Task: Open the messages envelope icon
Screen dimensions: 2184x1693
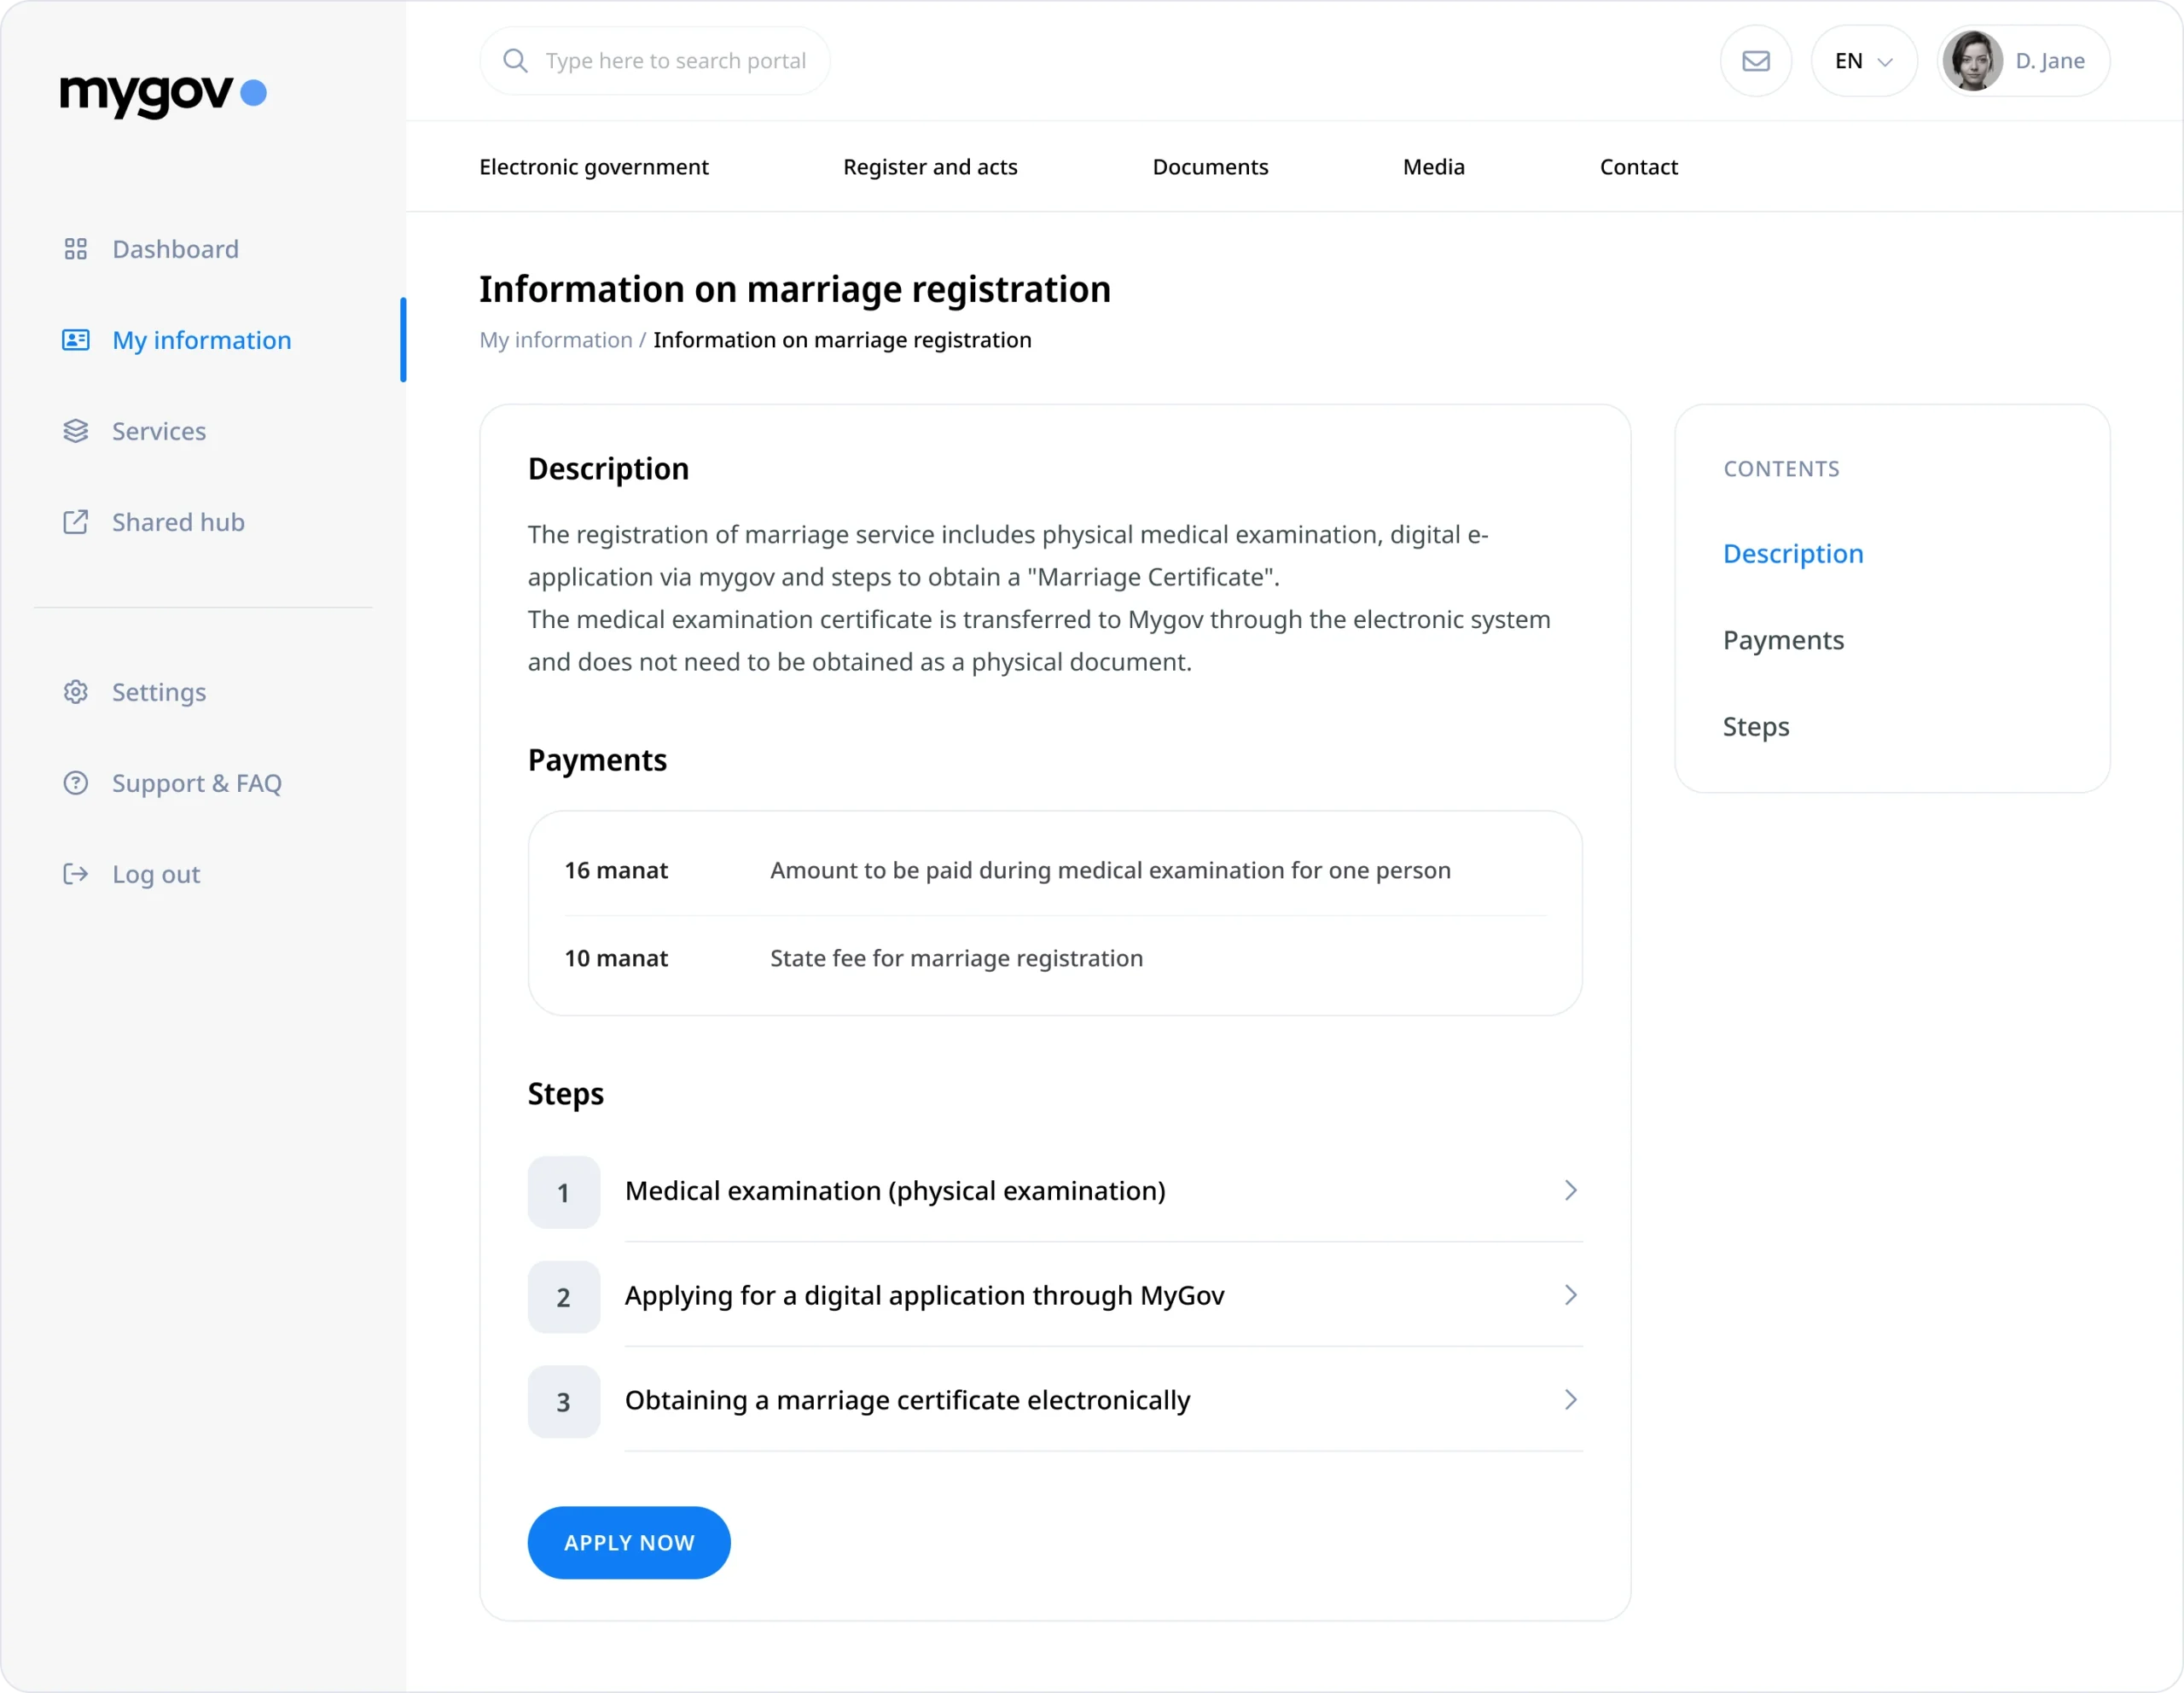Action: pyautogui.click(x=1755, y=60)
